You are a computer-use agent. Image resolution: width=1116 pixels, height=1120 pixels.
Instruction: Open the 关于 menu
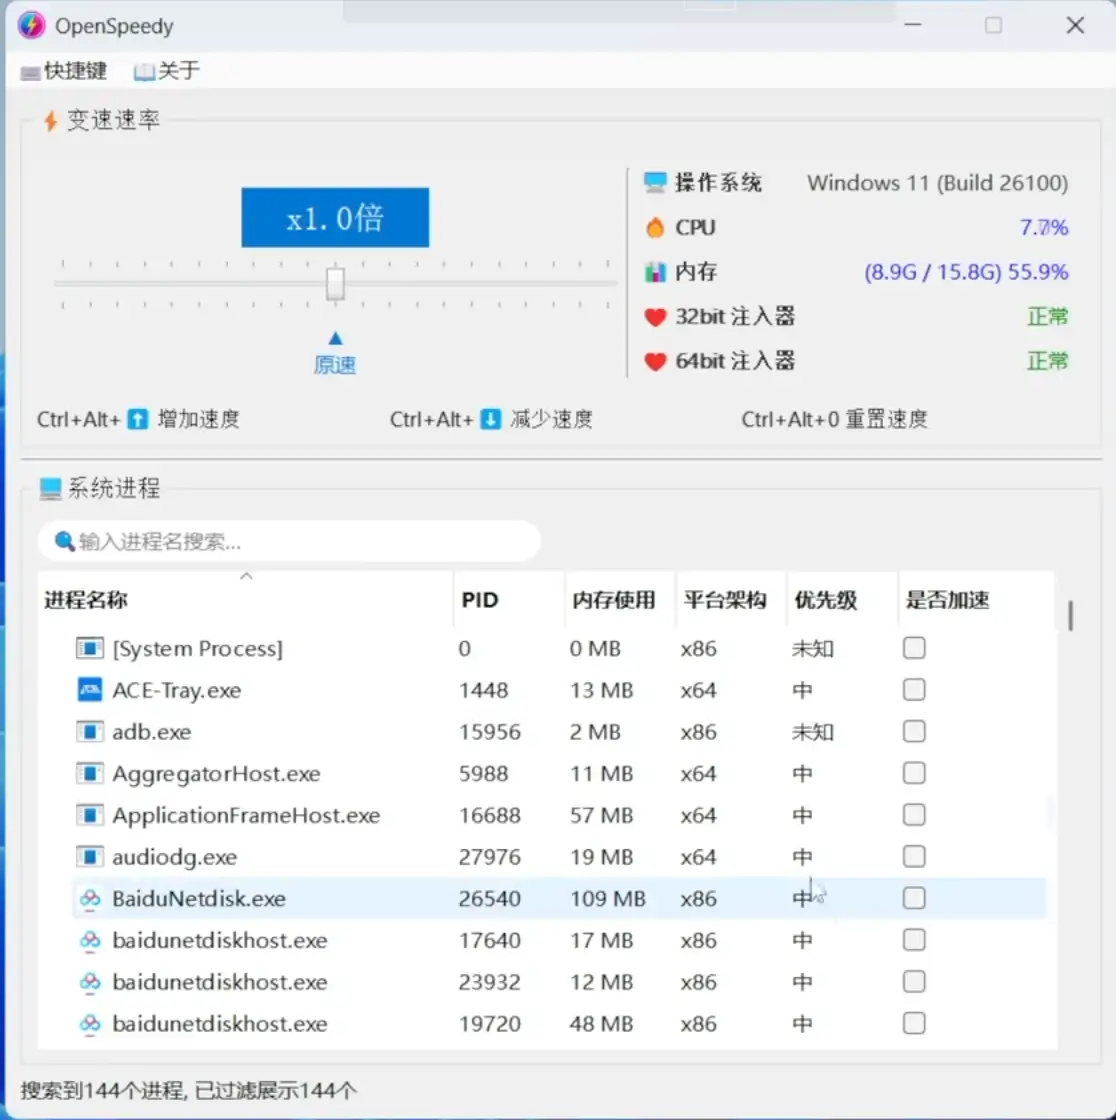[x=165, y=70]
